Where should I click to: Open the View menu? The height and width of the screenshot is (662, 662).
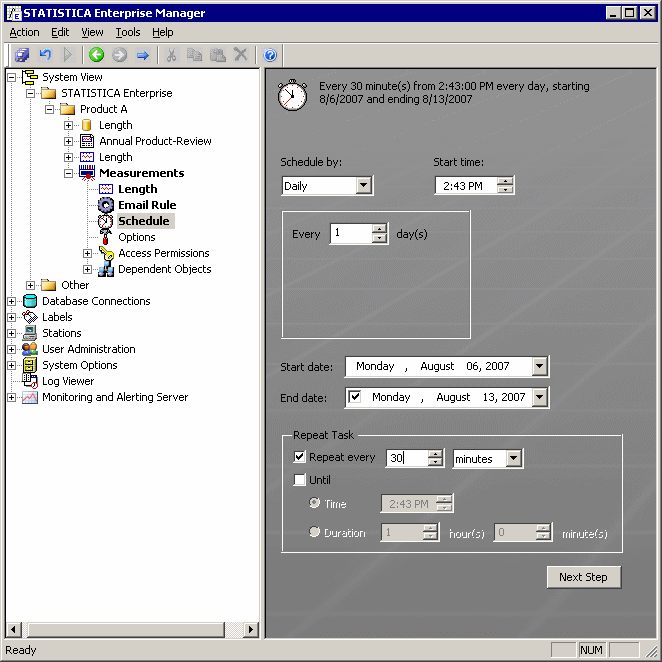(x=92, y=32)
